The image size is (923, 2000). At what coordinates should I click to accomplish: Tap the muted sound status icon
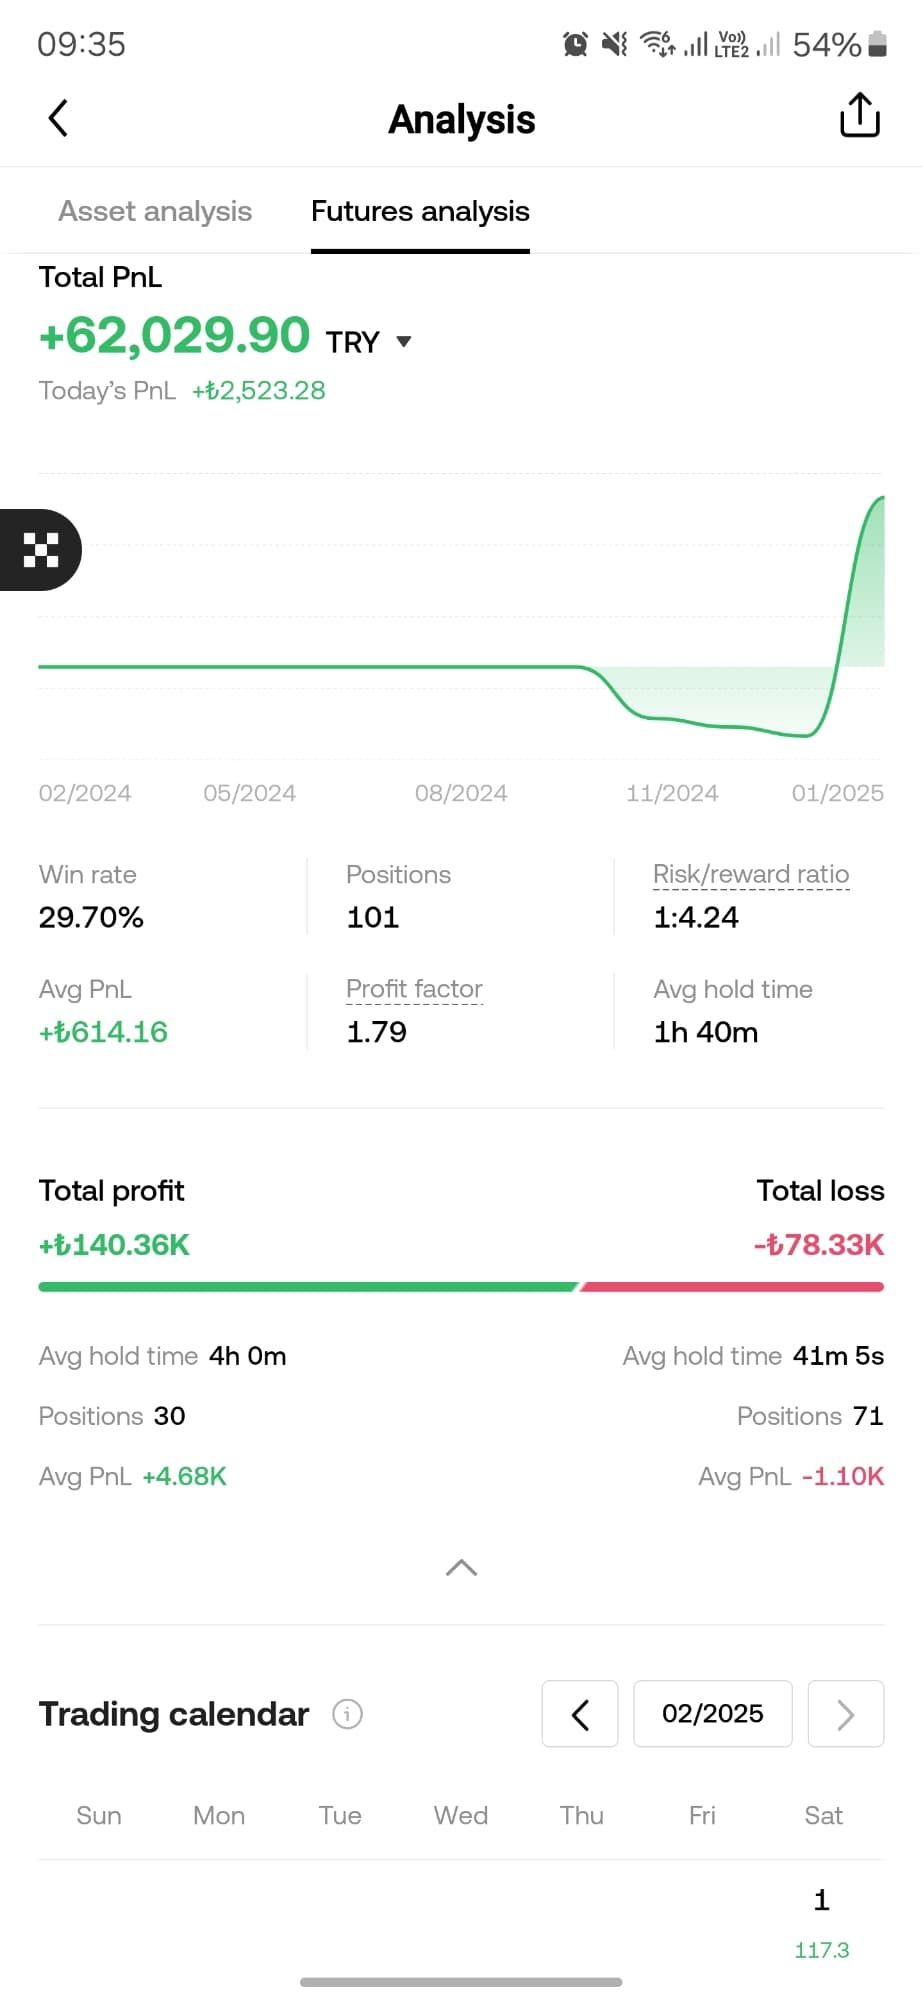click(x=614, y=44)
